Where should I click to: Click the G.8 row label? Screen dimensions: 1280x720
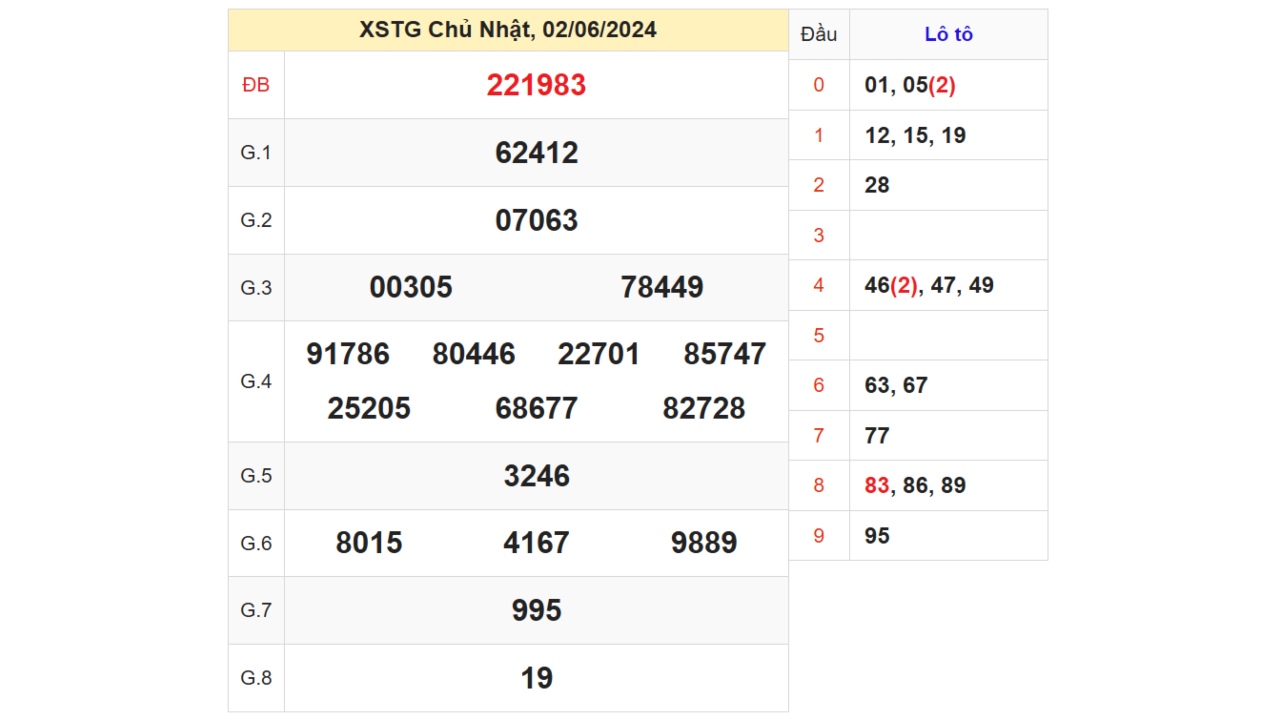[x=256, y=678]
